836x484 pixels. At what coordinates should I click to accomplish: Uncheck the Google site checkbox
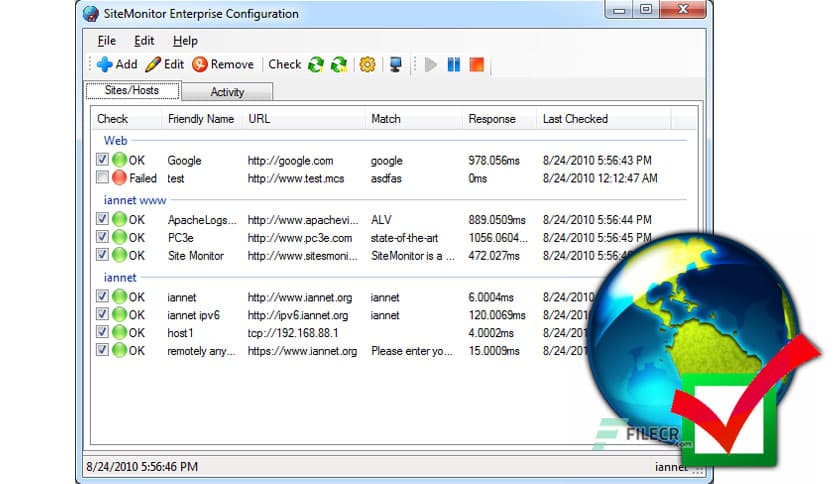[x=102, y=159]
